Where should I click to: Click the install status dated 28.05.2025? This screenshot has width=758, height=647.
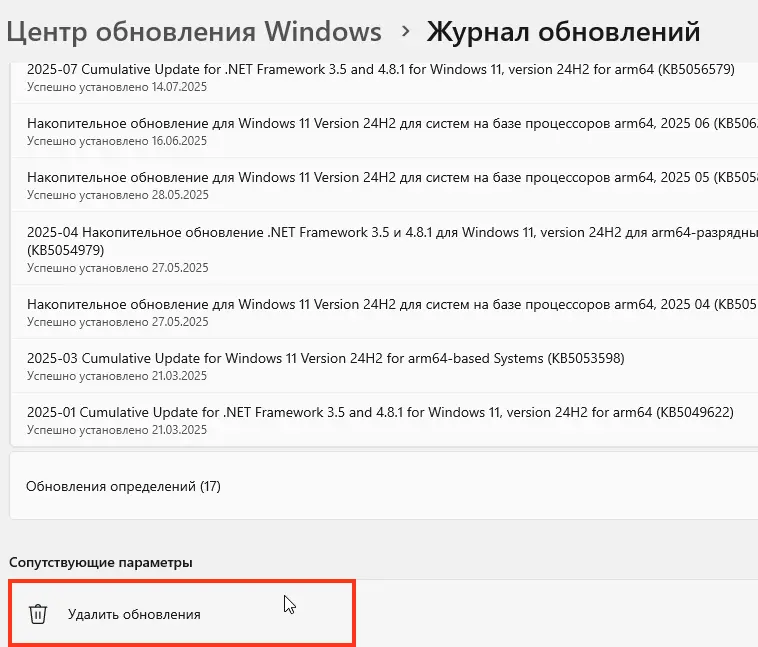(x=117, y=195)
